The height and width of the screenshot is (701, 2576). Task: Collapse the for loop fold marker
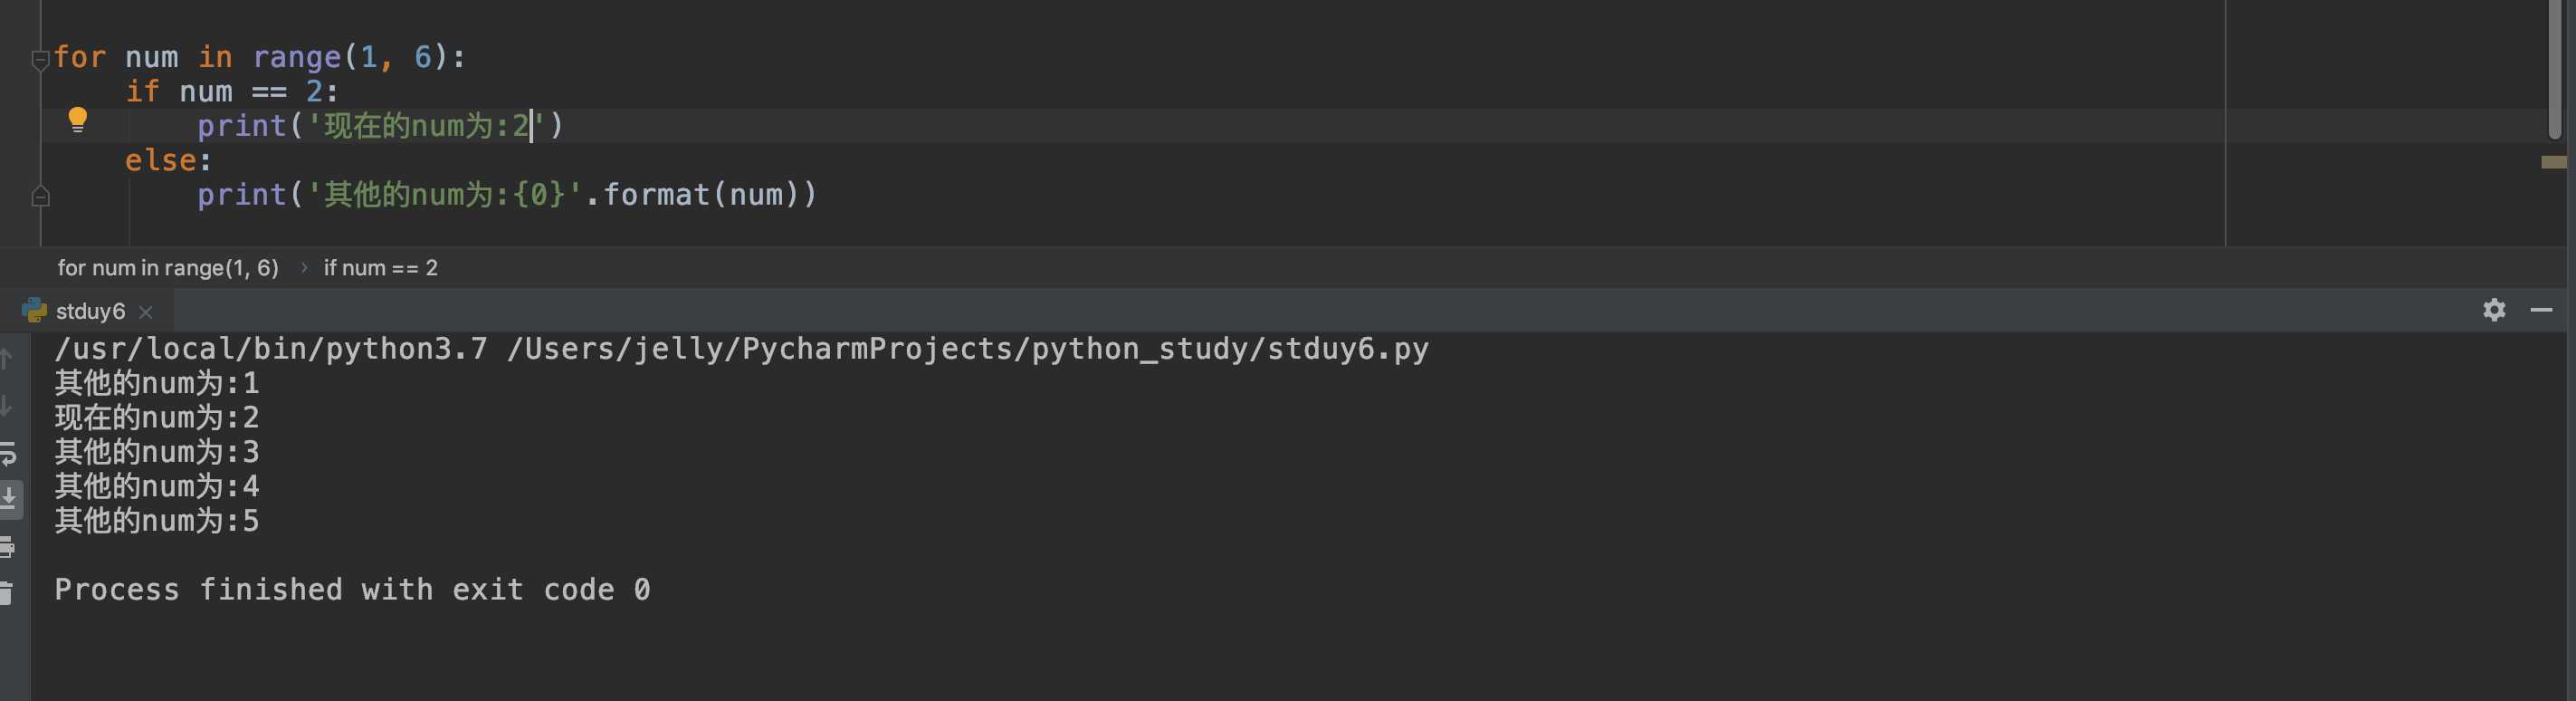click(x=40, y=60)
